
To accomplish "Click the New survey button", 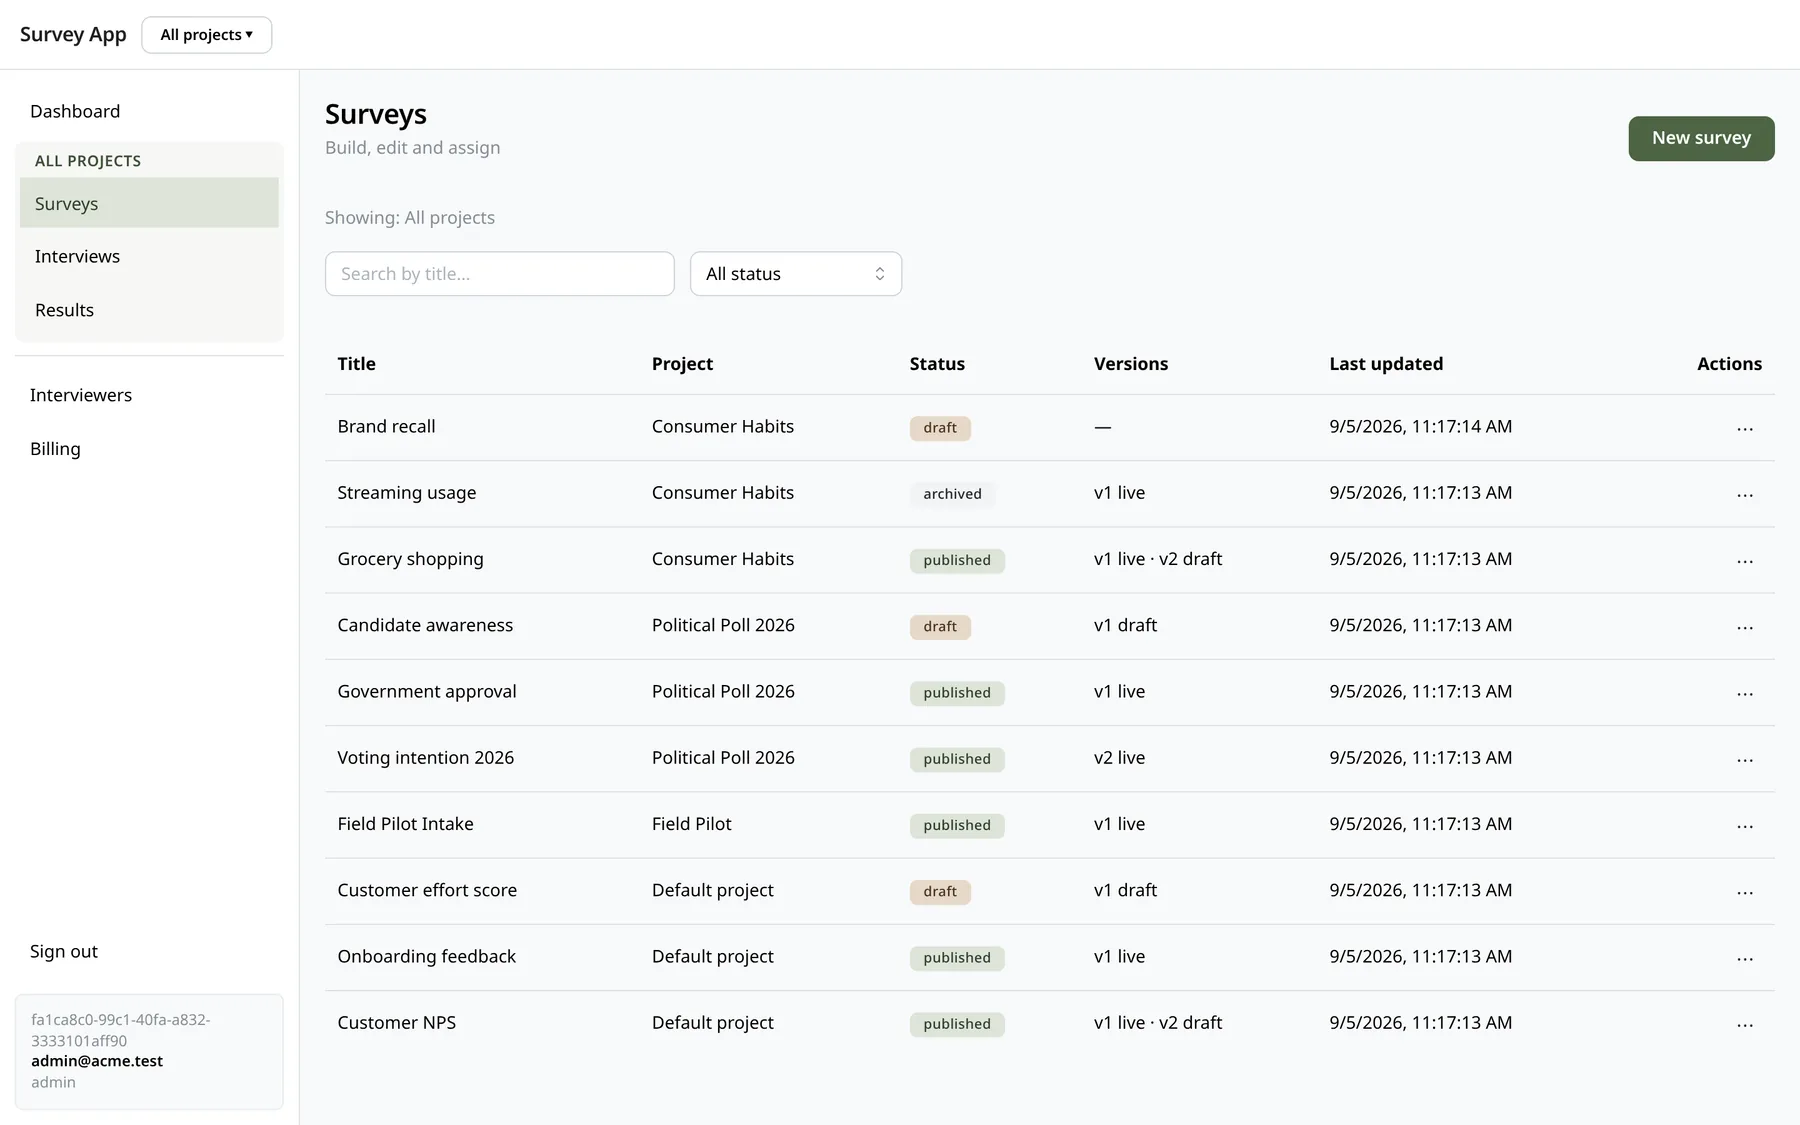I will pos(1701,138).
